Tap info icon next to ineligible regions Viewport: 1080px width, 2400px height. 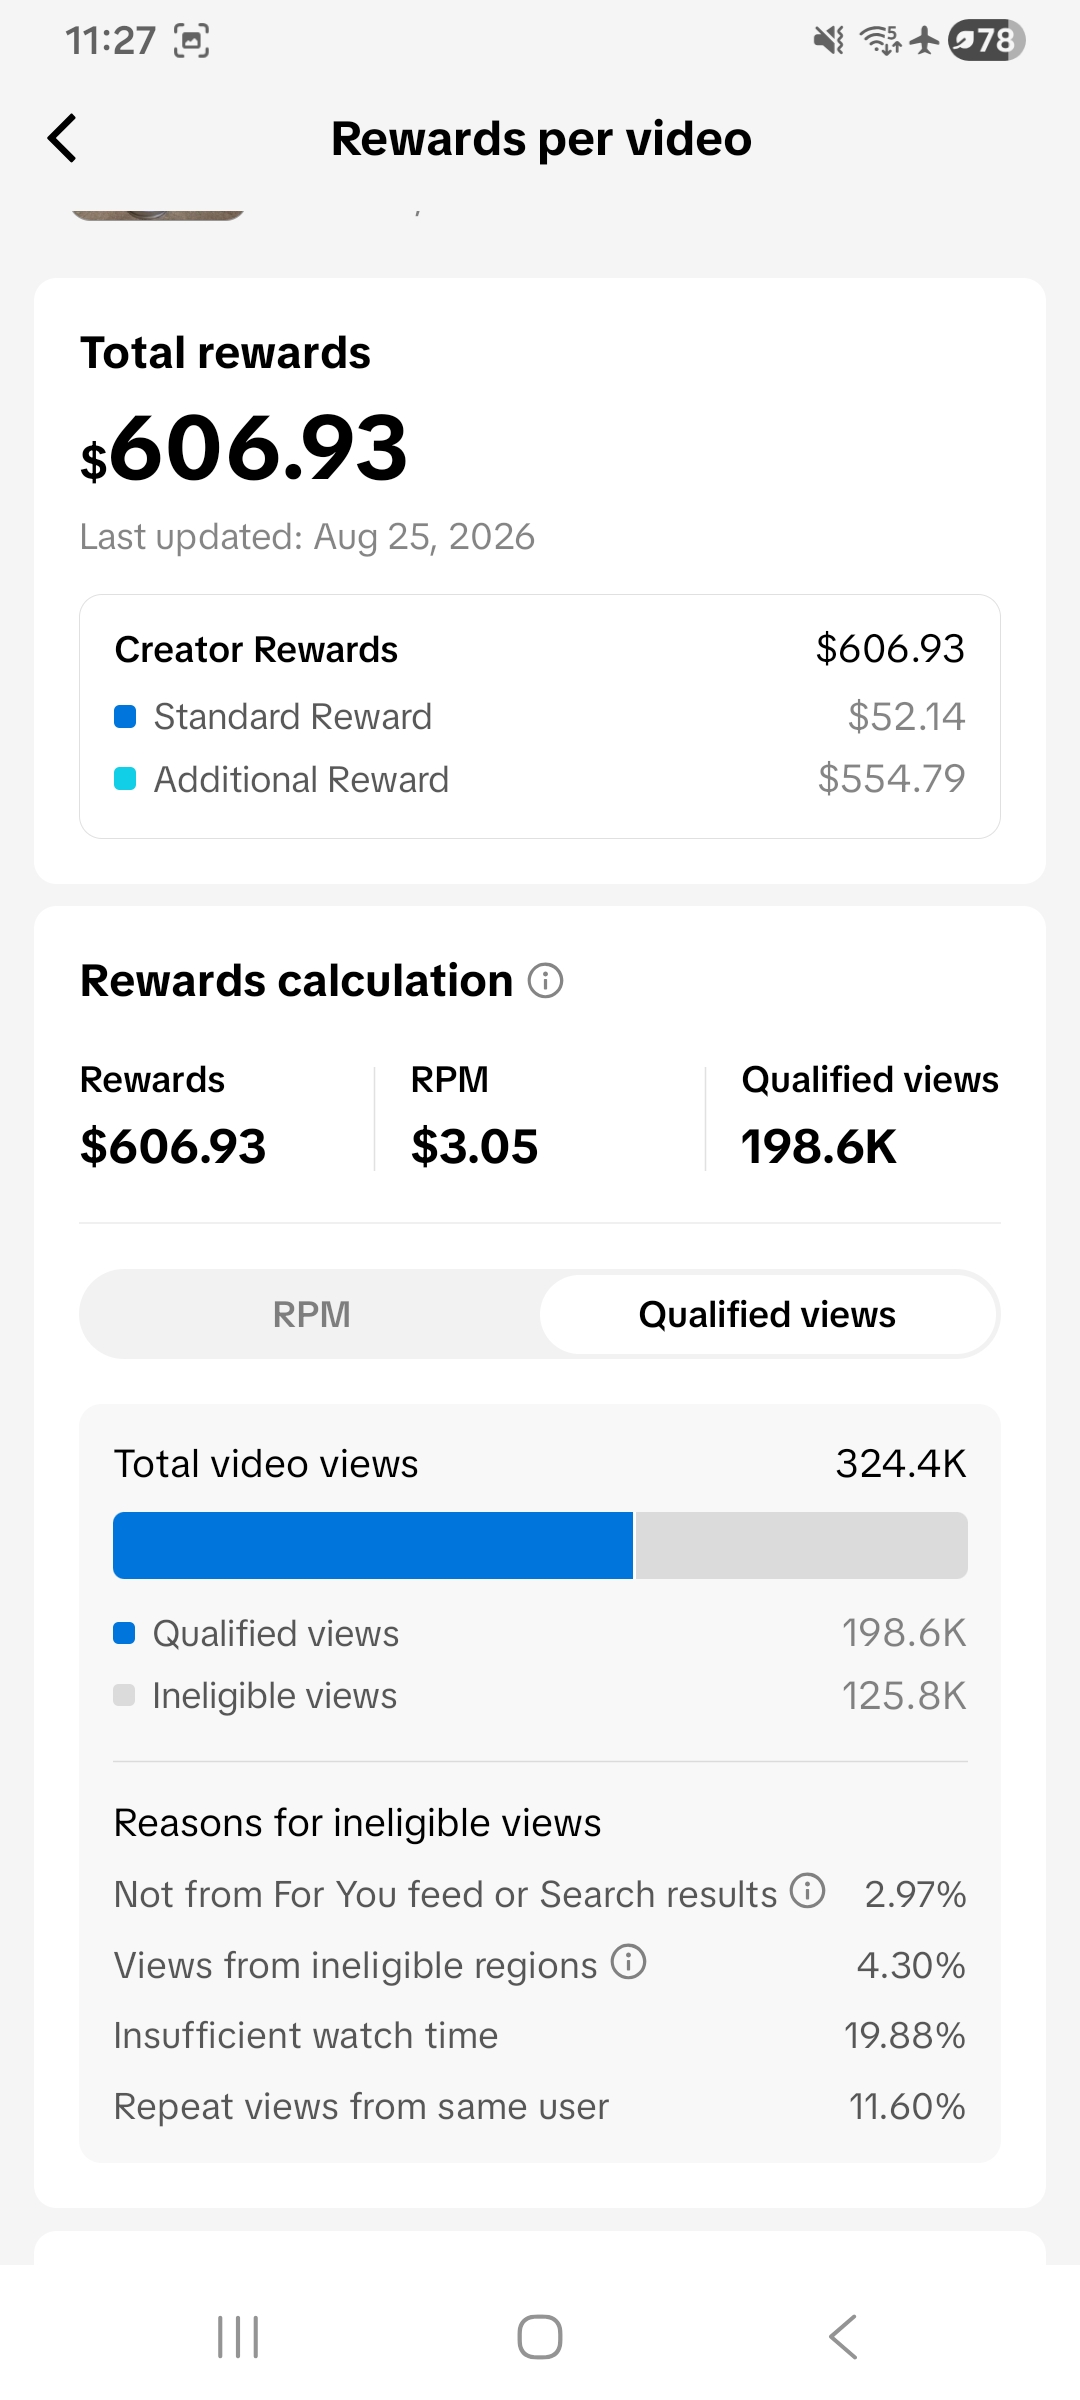[628, 1962]
